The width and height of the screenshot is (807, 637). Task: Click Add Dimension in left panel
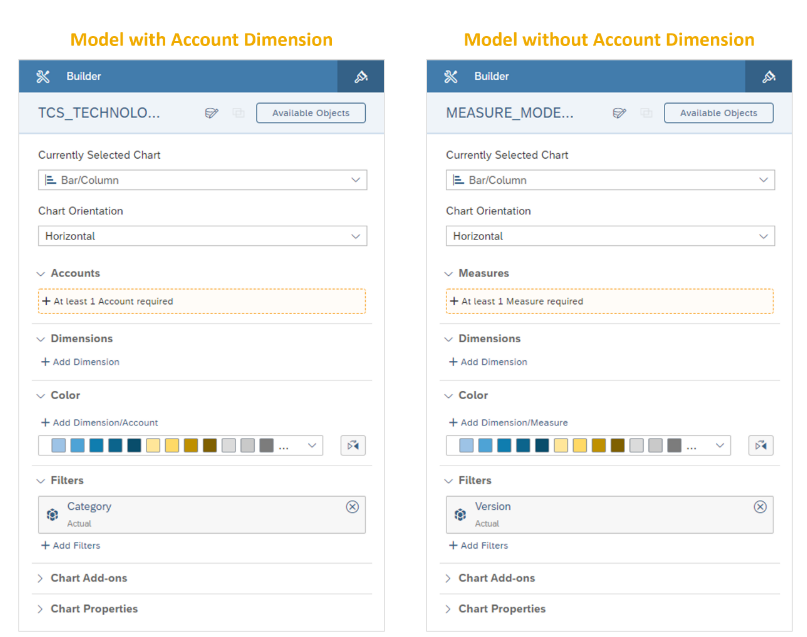click(80, 362)
